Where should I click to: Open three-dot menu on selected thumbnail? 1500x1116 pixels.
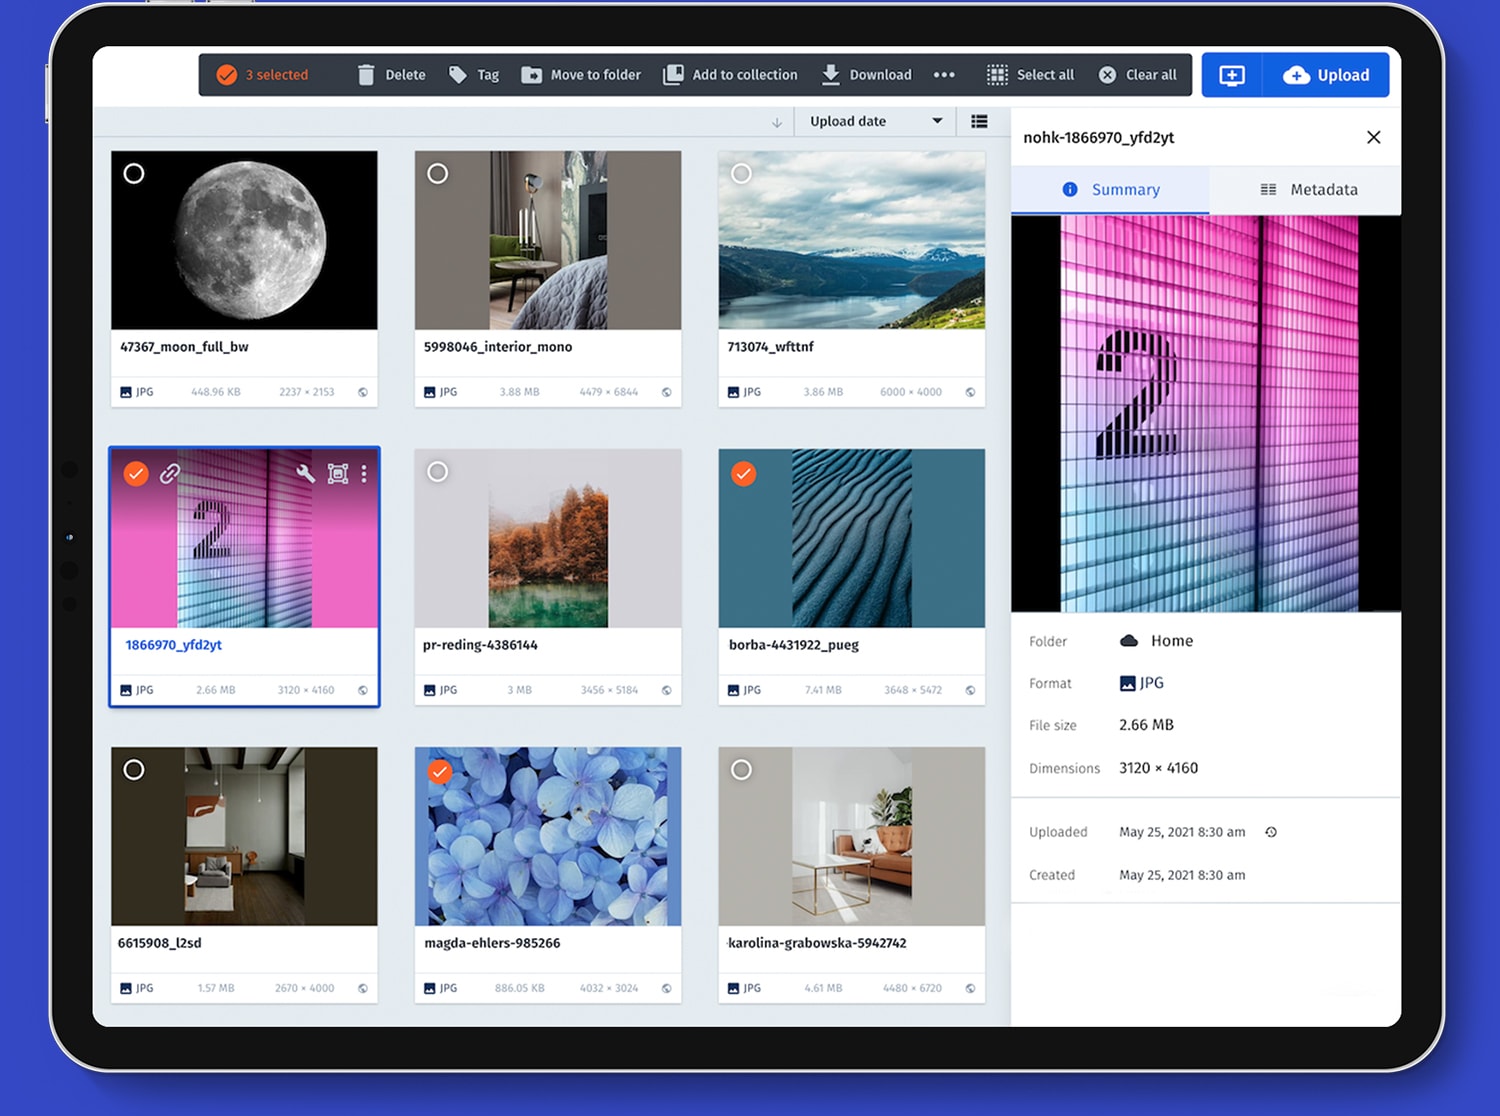coord(364,474)
